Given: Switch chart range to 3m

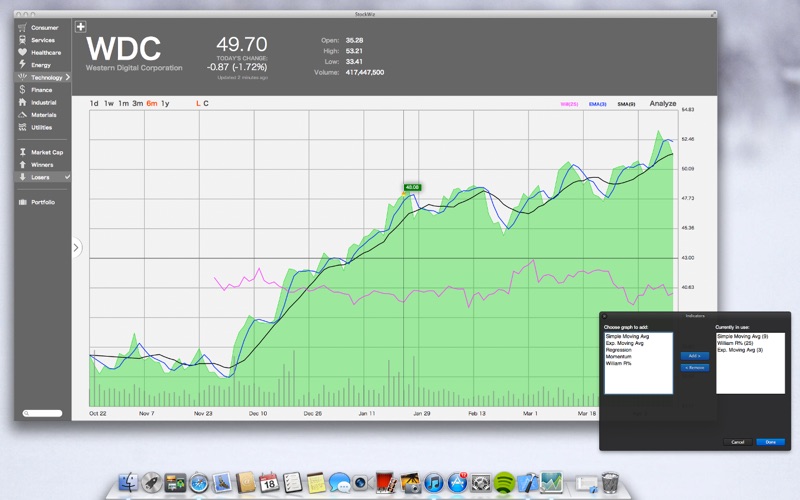Looking at the screenshot, I should (138, 103).
